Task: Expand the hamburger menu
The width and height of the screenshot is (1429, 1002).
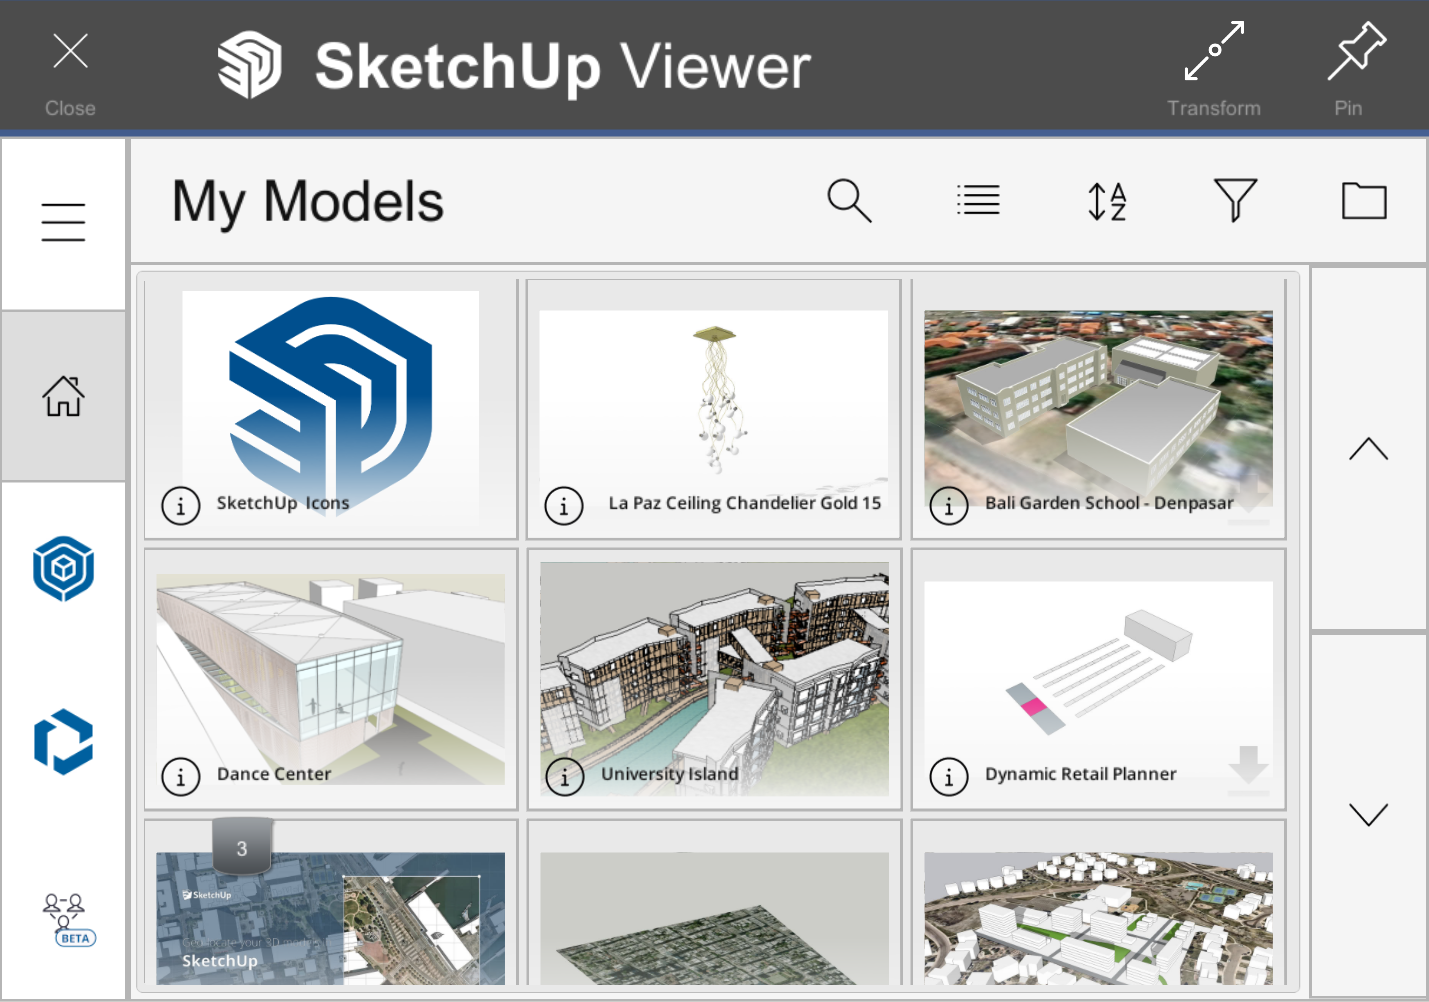Action: (63, 222)
